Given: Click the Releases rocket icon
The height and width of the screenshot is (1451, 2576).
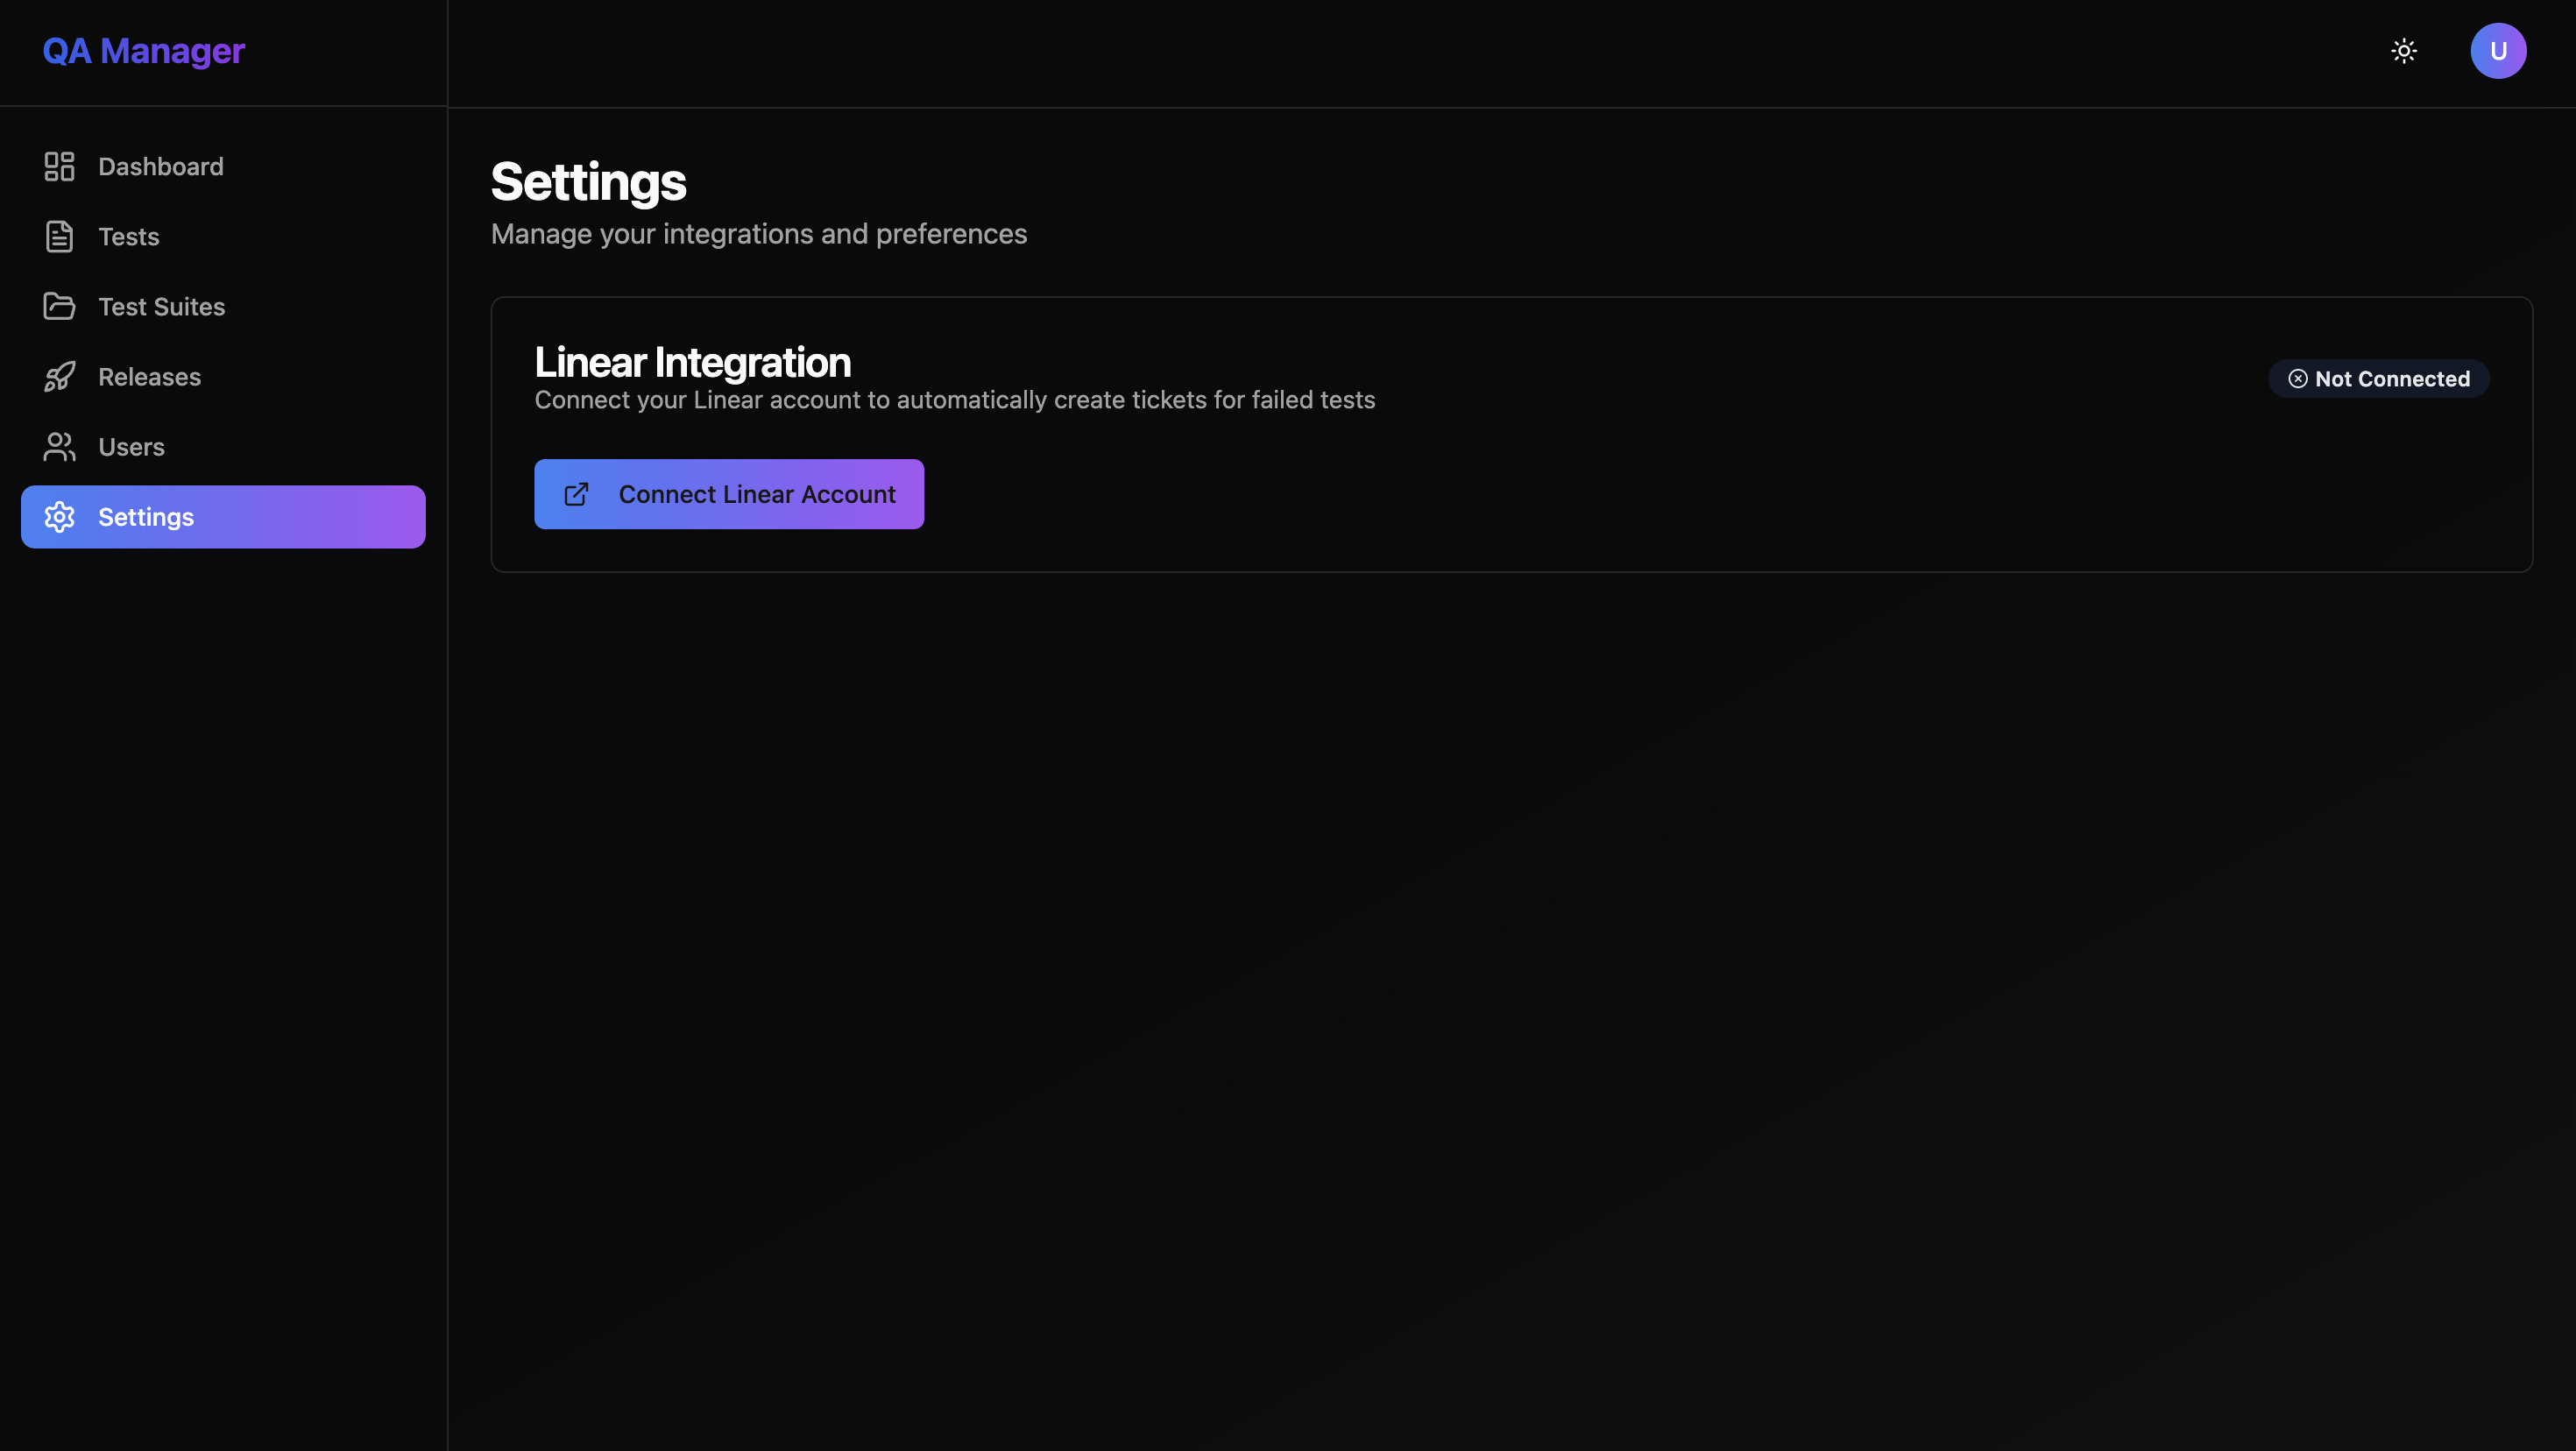Looking at the screenshot, I should pos(59,377).
